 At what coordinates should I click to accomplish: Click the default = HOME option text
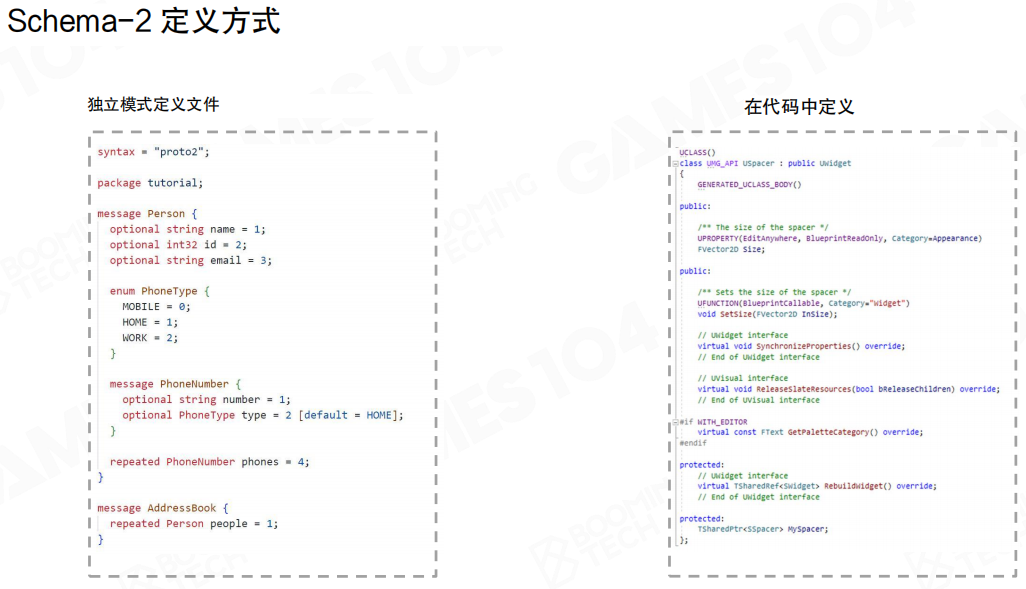(350, 415)
